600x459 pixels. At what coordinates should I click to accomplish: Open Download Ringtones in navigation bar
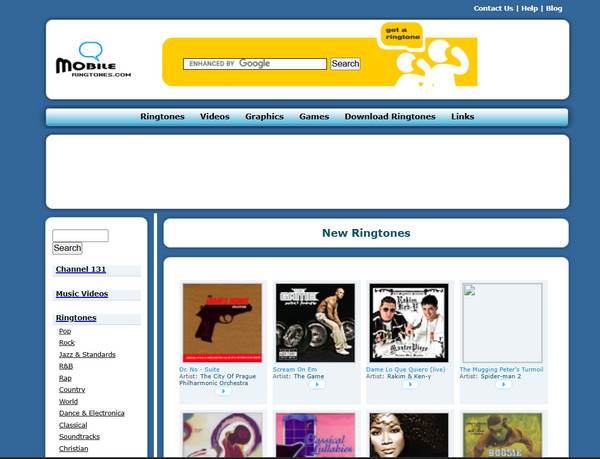coord(390,117)
